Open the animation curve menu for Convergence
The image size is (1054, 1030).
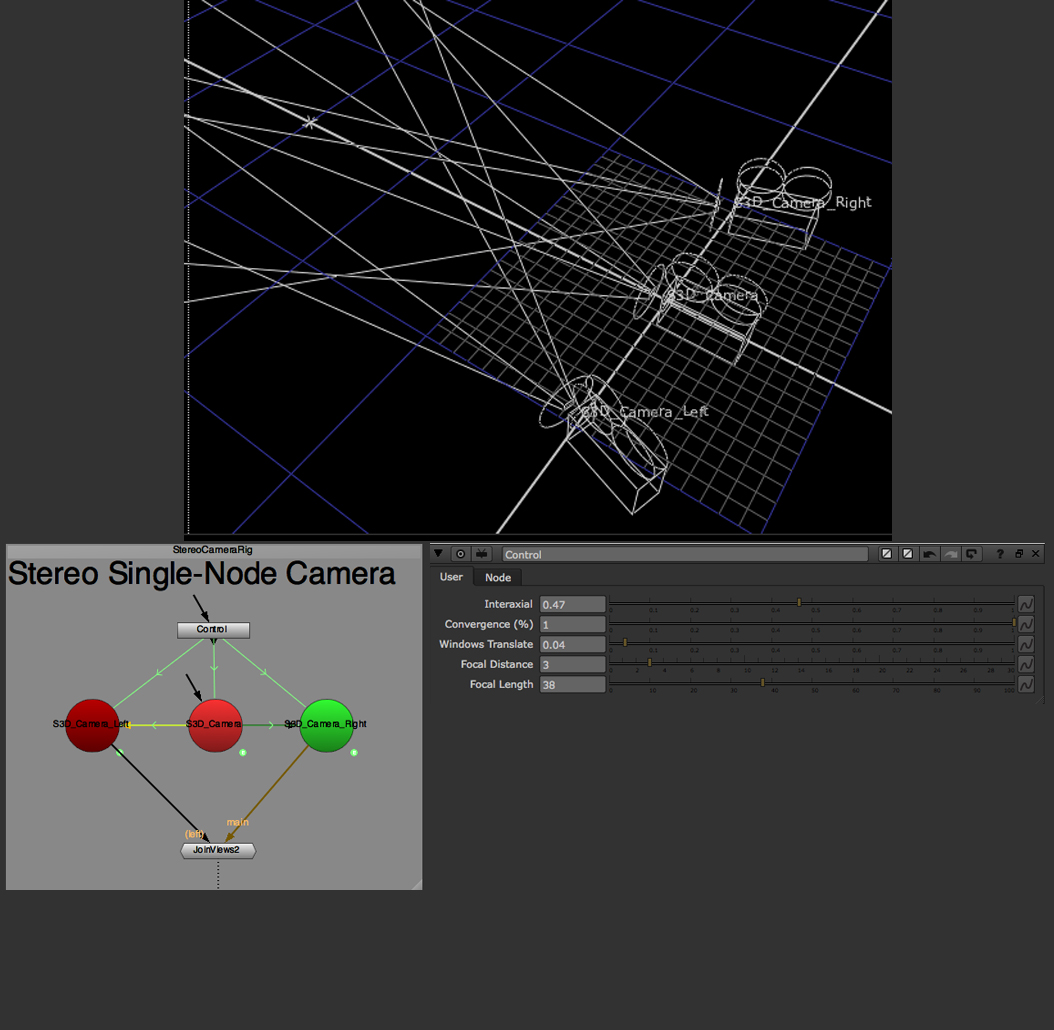(1025, 623)
